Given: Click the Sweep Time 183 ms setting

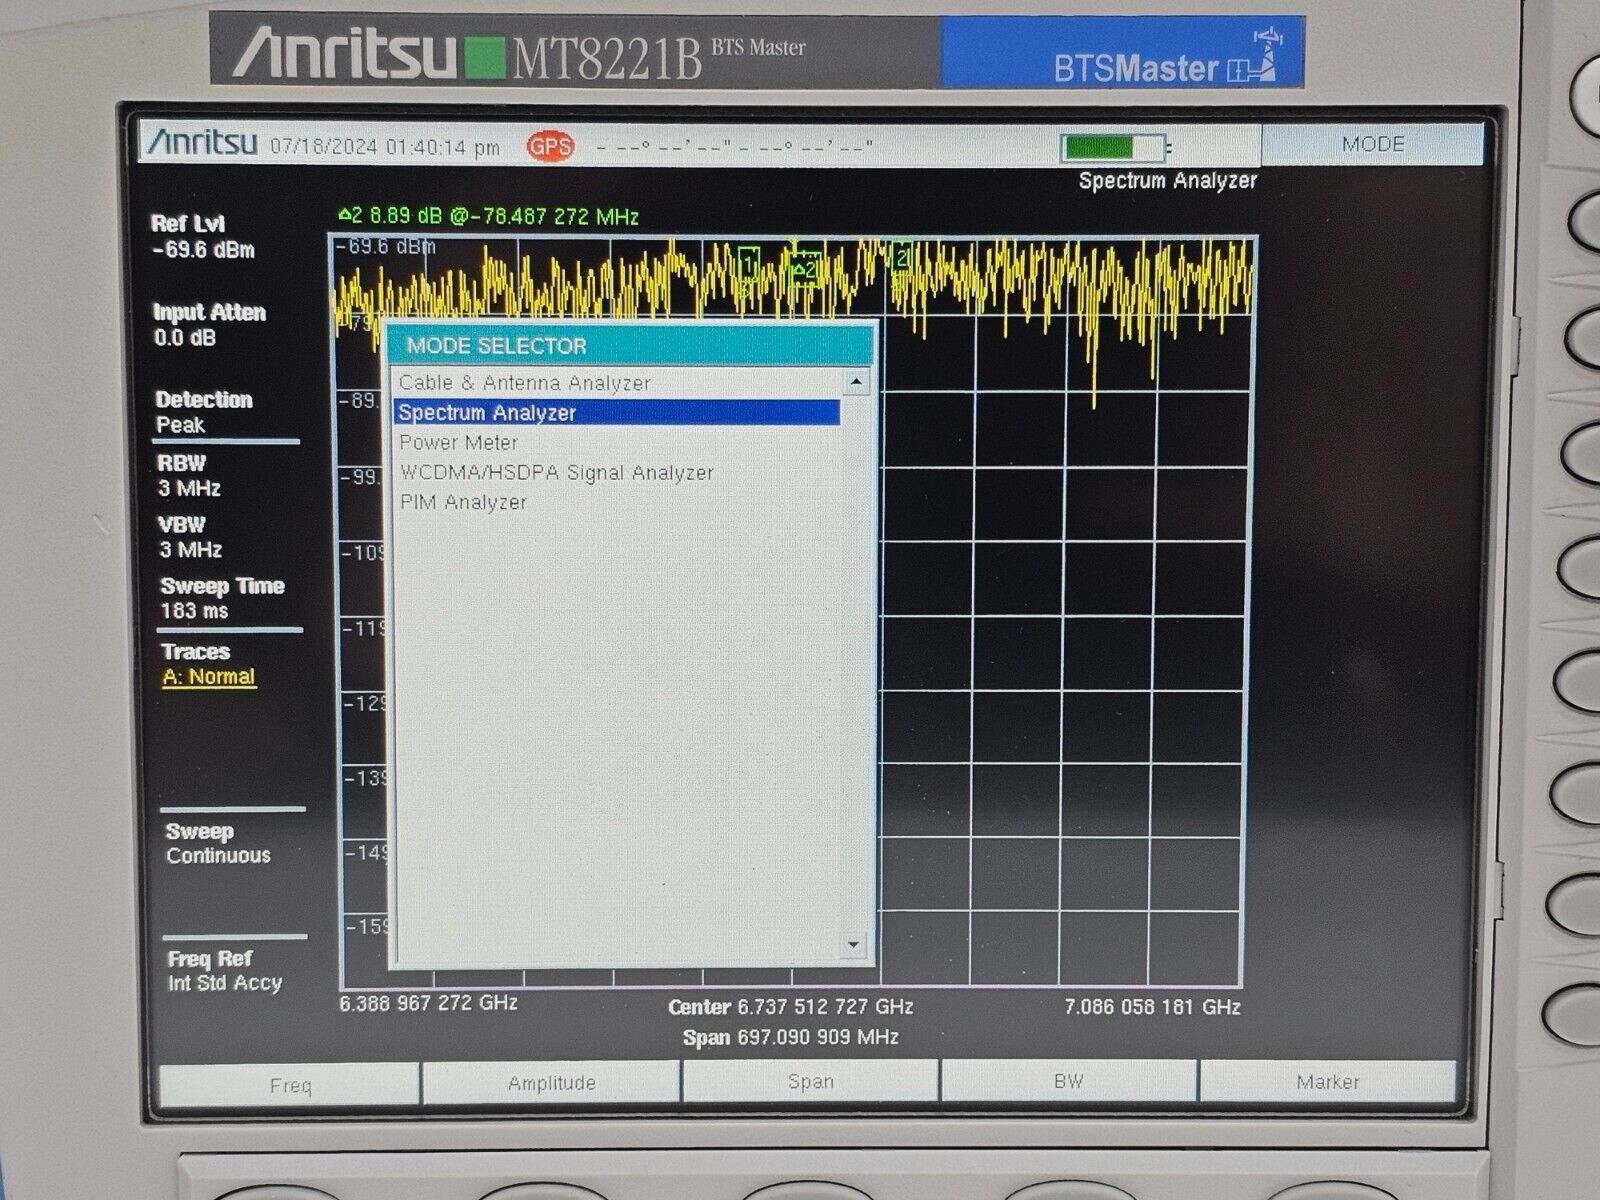Looking at the screenshot, I should coord(222,598).
